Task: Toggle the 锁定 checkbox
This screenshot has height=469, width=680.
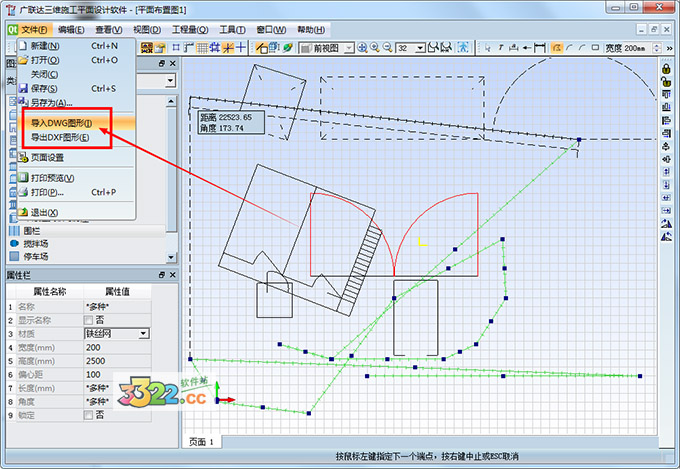Action: tap(88, 414)
